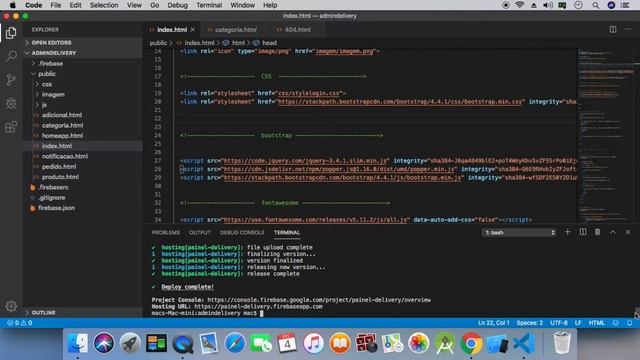Open Launchpad rocket in the Dock

pos(130,343)
